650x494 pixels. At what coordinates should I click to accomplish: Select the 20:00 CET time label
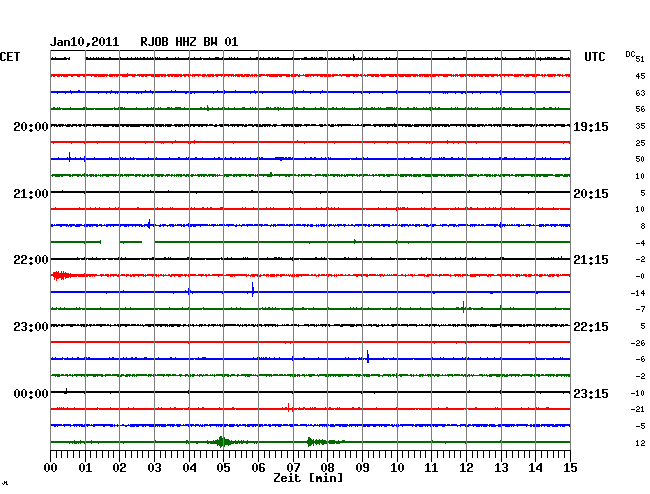(x=31, y=127)
